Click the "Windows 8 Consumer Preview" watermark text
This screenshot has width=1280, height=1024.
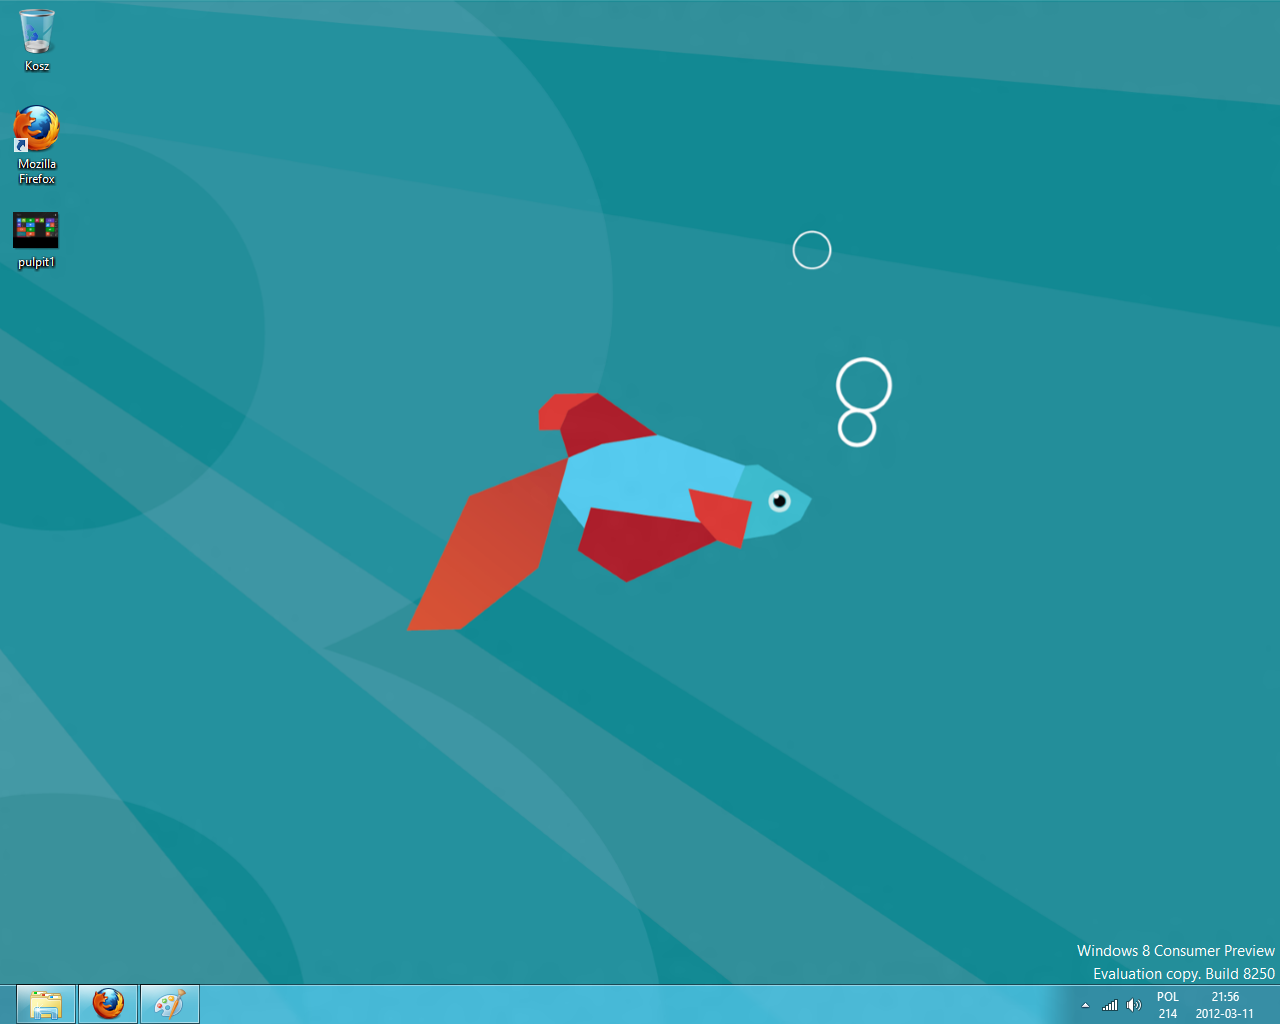coord(1175,951)
